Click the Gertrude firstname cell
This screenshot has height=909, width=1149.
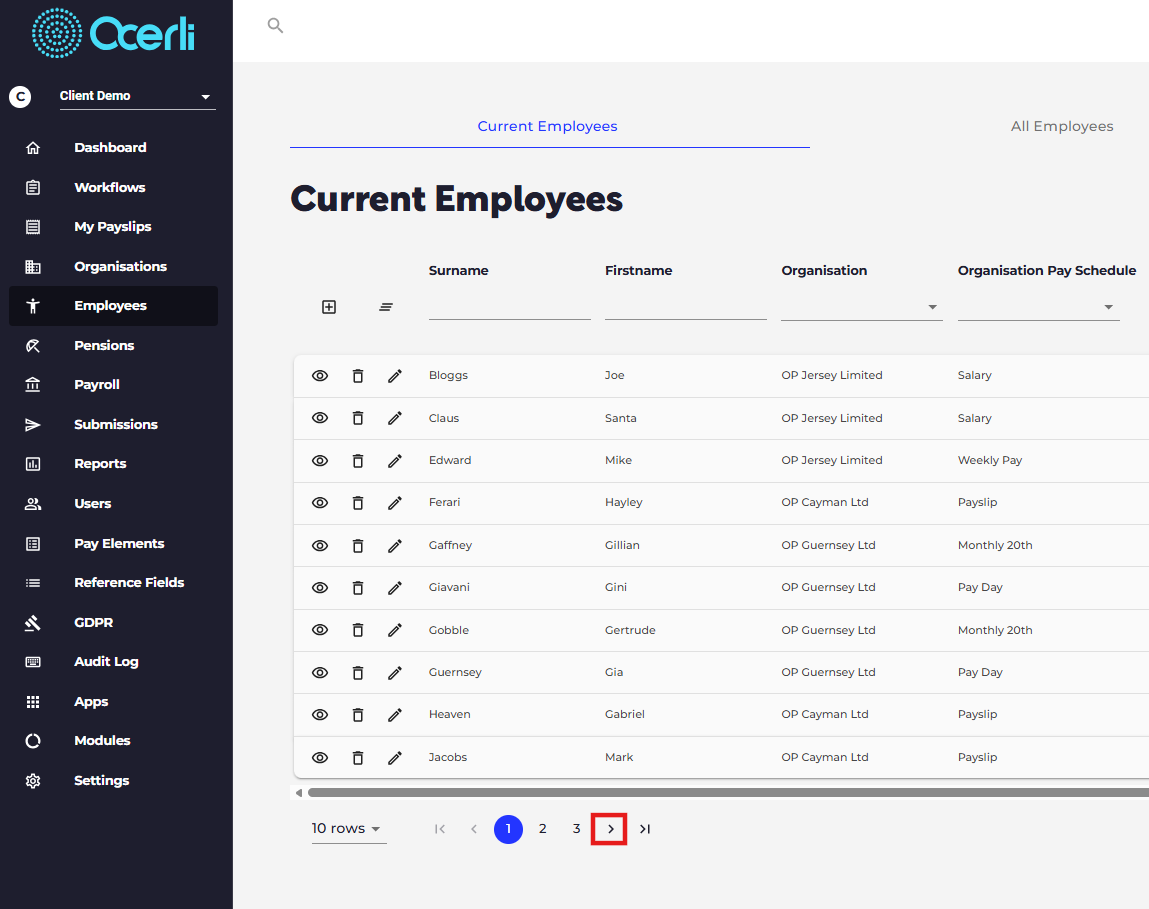click(630, 630)
